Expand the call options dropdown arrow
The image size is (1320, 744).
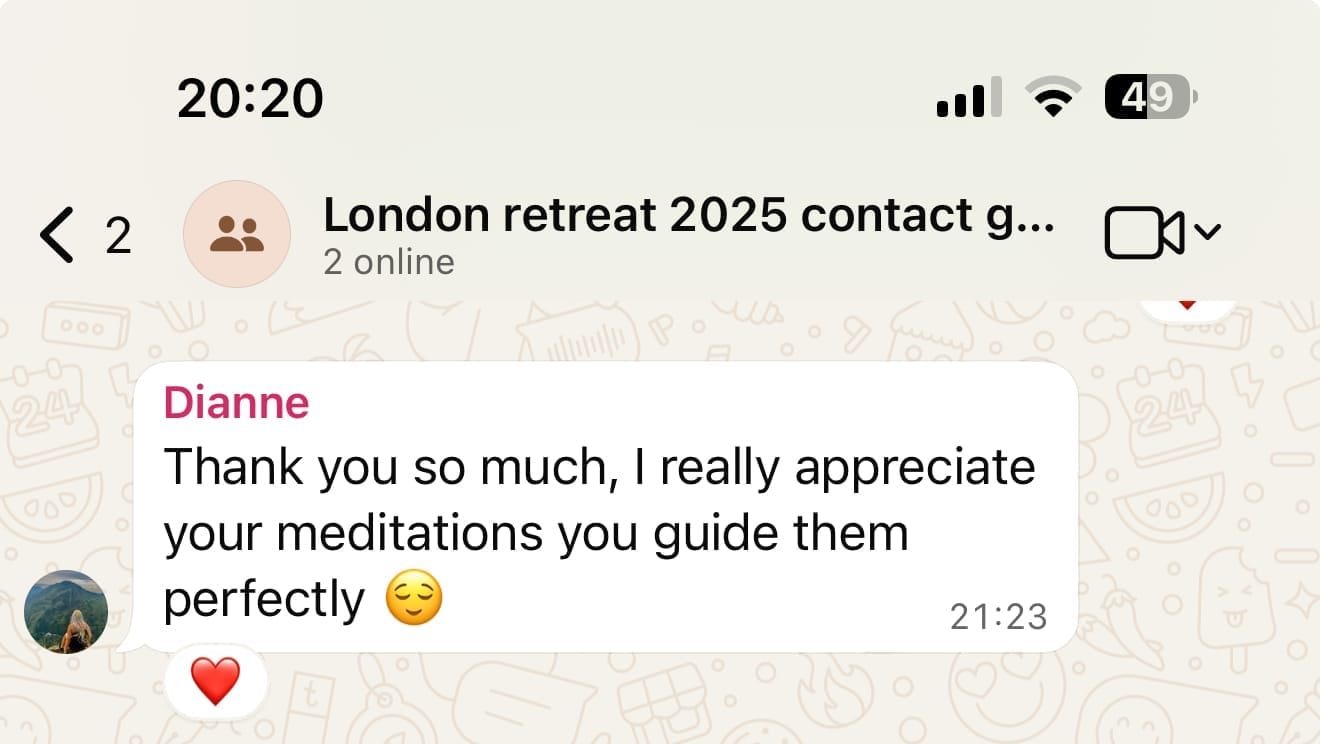coord(1208,232)
